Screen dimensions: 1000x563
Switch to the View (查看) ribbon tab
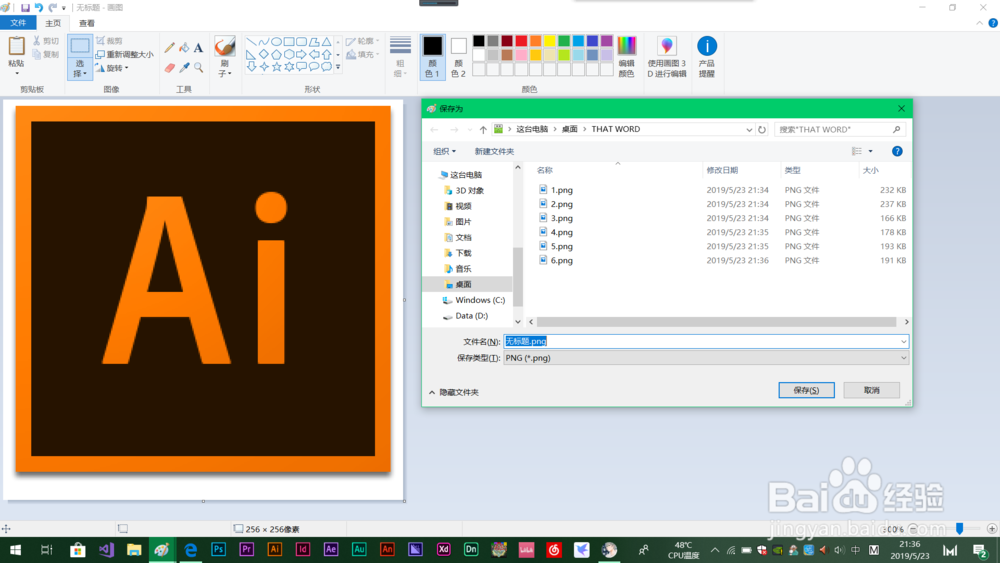tap(87, 23)
